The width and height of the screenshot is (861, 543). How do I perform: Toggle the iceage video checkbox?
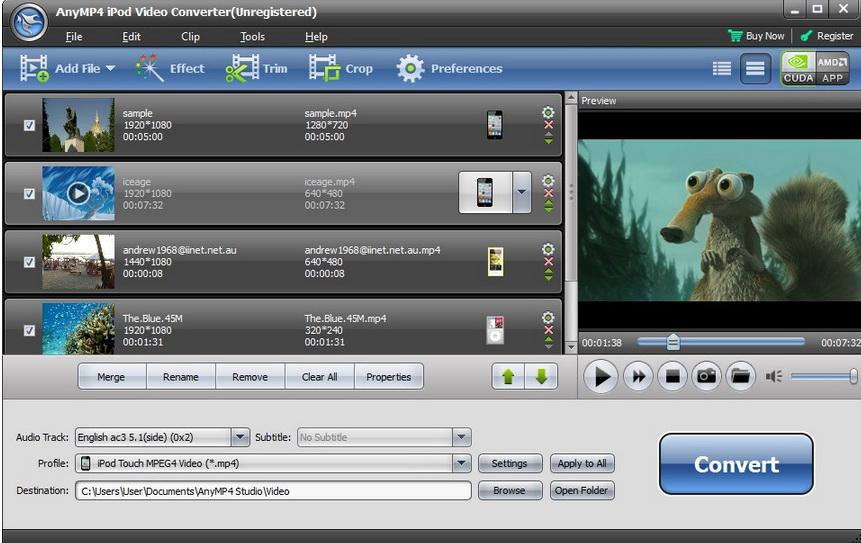[29, 194]
